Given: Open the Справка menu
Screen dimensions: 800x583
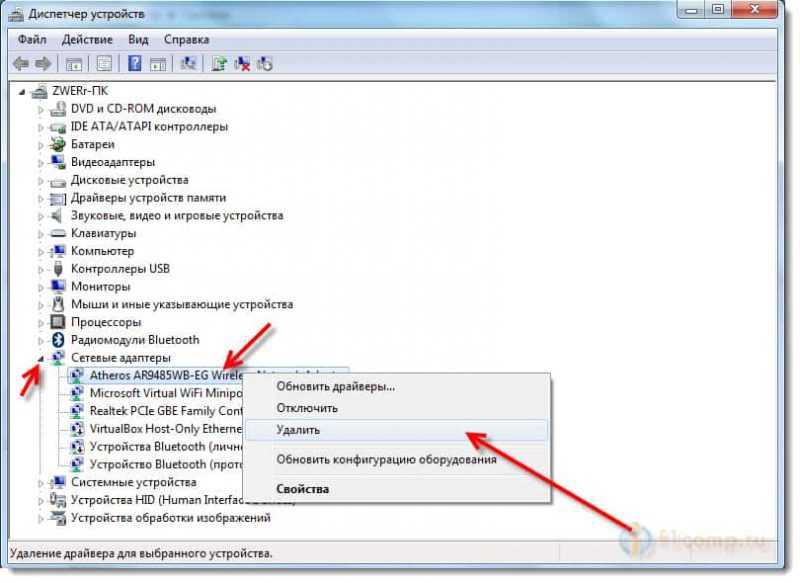Looking at the screenshot, I should (186, 39).
